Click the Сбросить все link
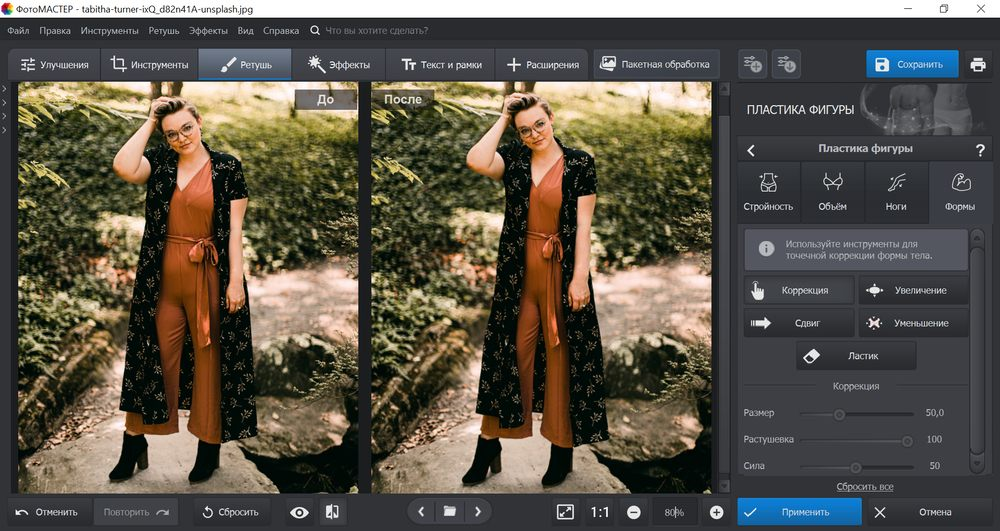The width and height of the screenshot is (1000, 531). pyautogui.click(x=865, y=486)
